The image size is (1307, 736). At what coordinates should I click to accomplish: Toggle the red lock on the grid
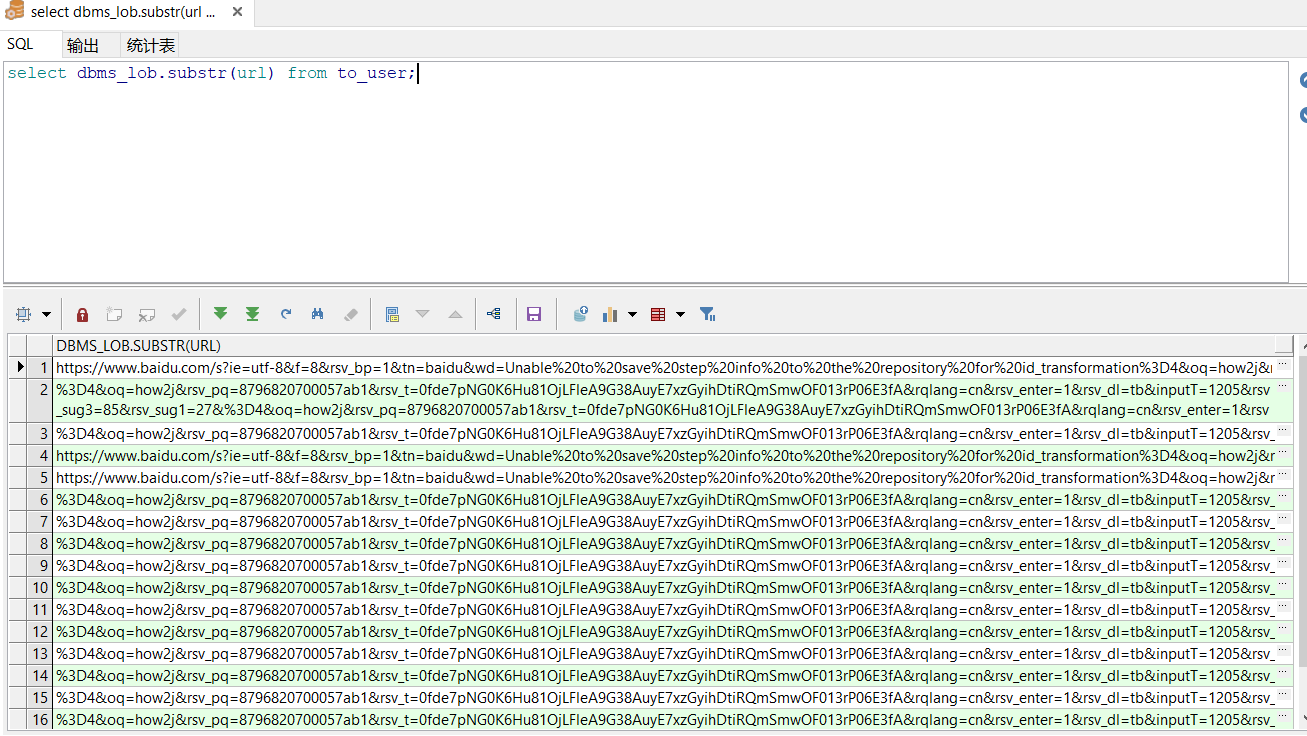tap(81, 314)
